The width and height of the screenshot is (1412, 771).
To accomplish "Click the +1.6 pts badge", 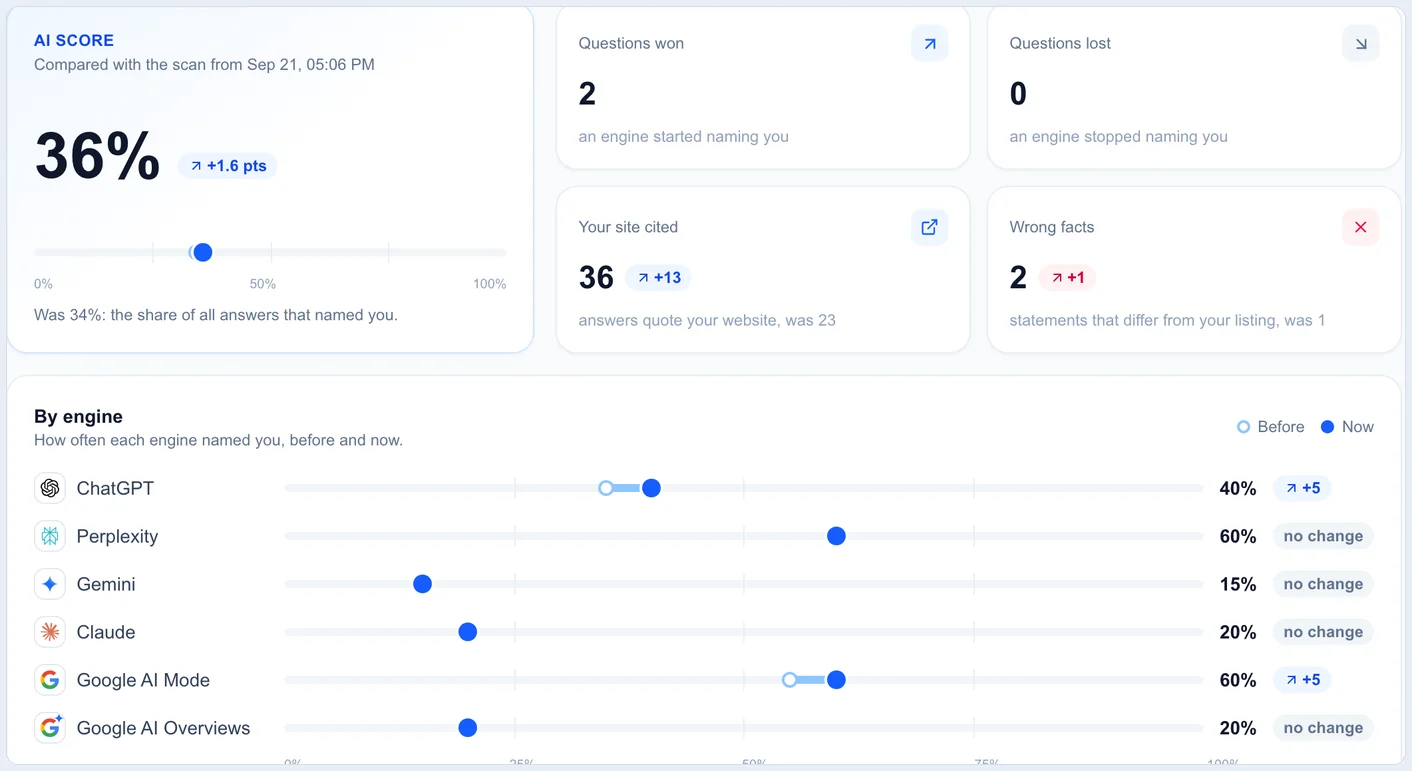I will (228, 166).
